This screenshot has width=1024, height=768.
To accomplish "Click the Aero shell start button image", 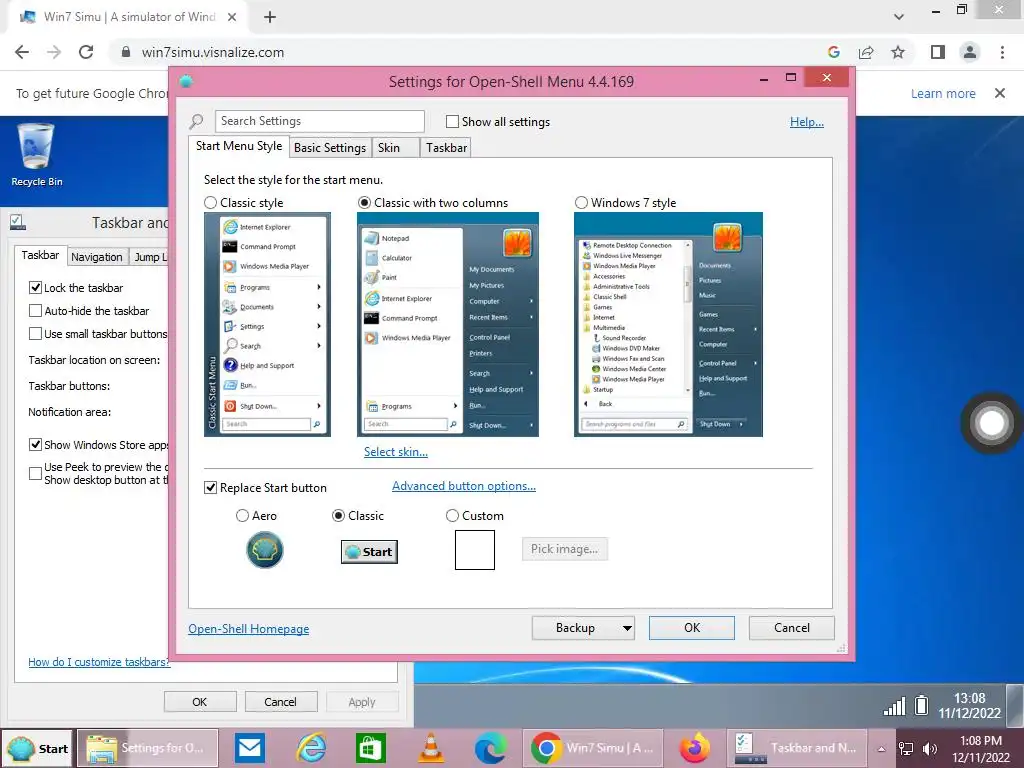I will (264, 550).
